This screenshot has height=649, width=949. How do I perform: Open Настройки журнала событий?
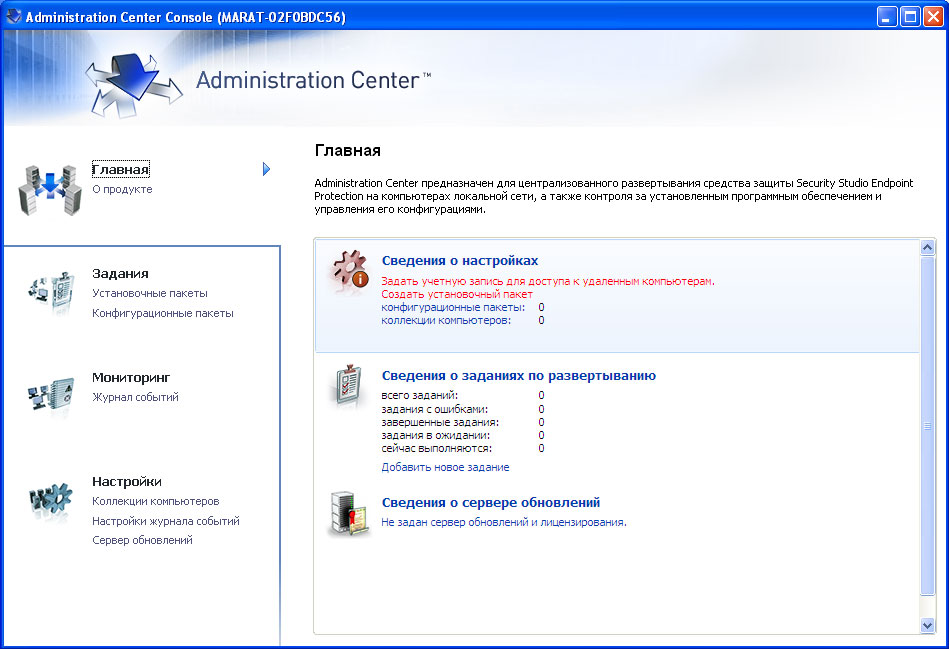[x=166, y=521]
